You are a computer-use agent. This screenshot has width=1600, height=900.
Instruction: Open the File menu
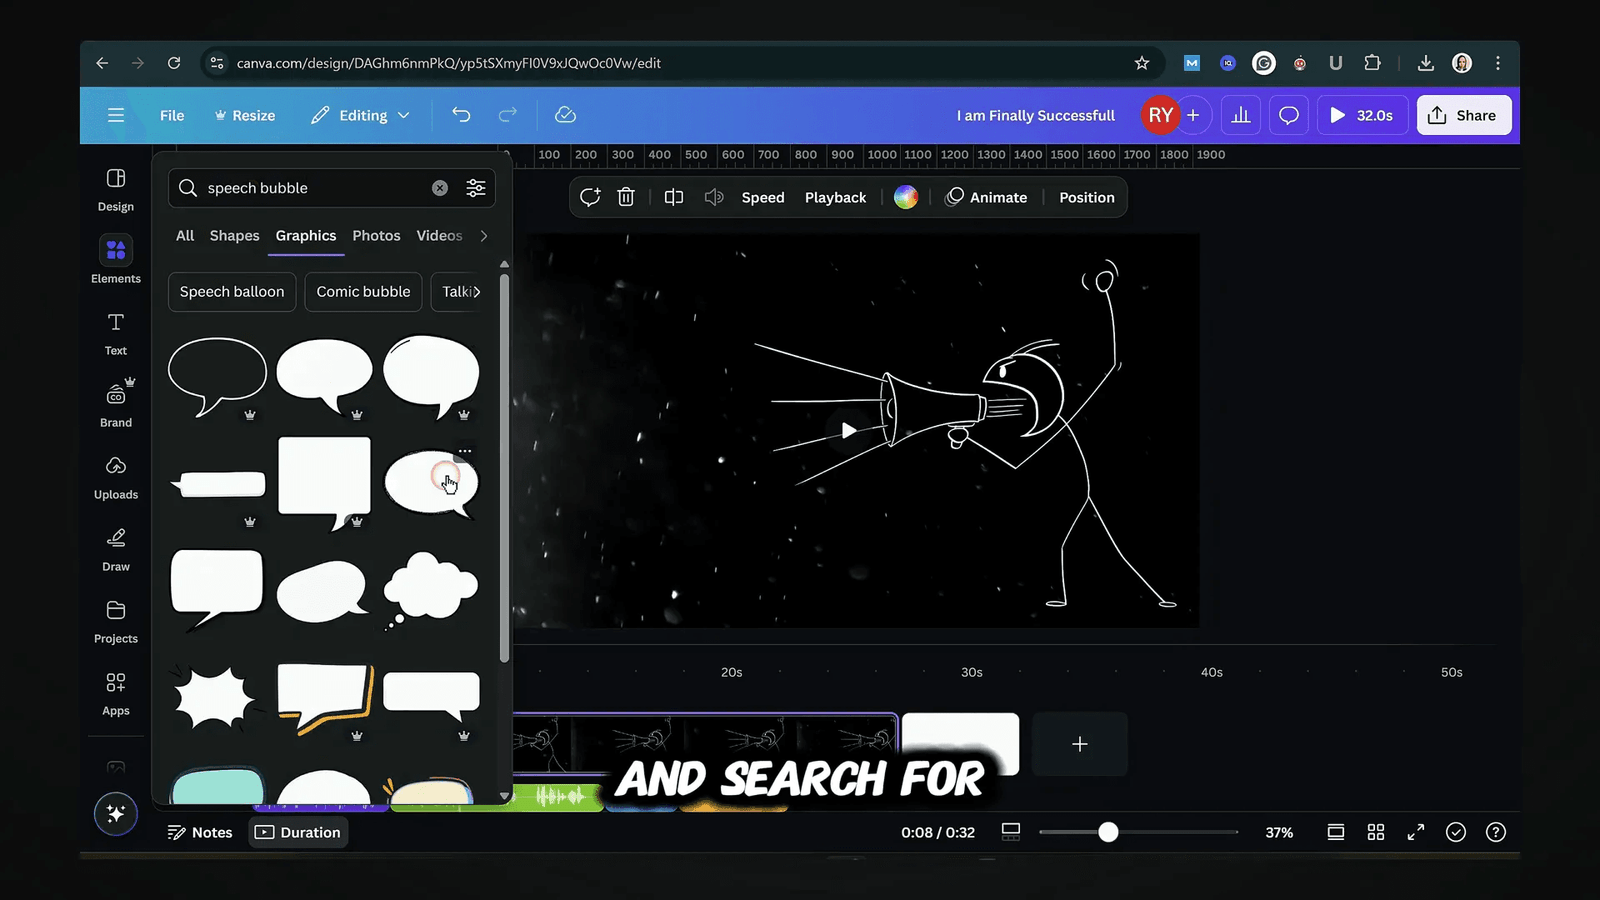click(x=171, y=115)
